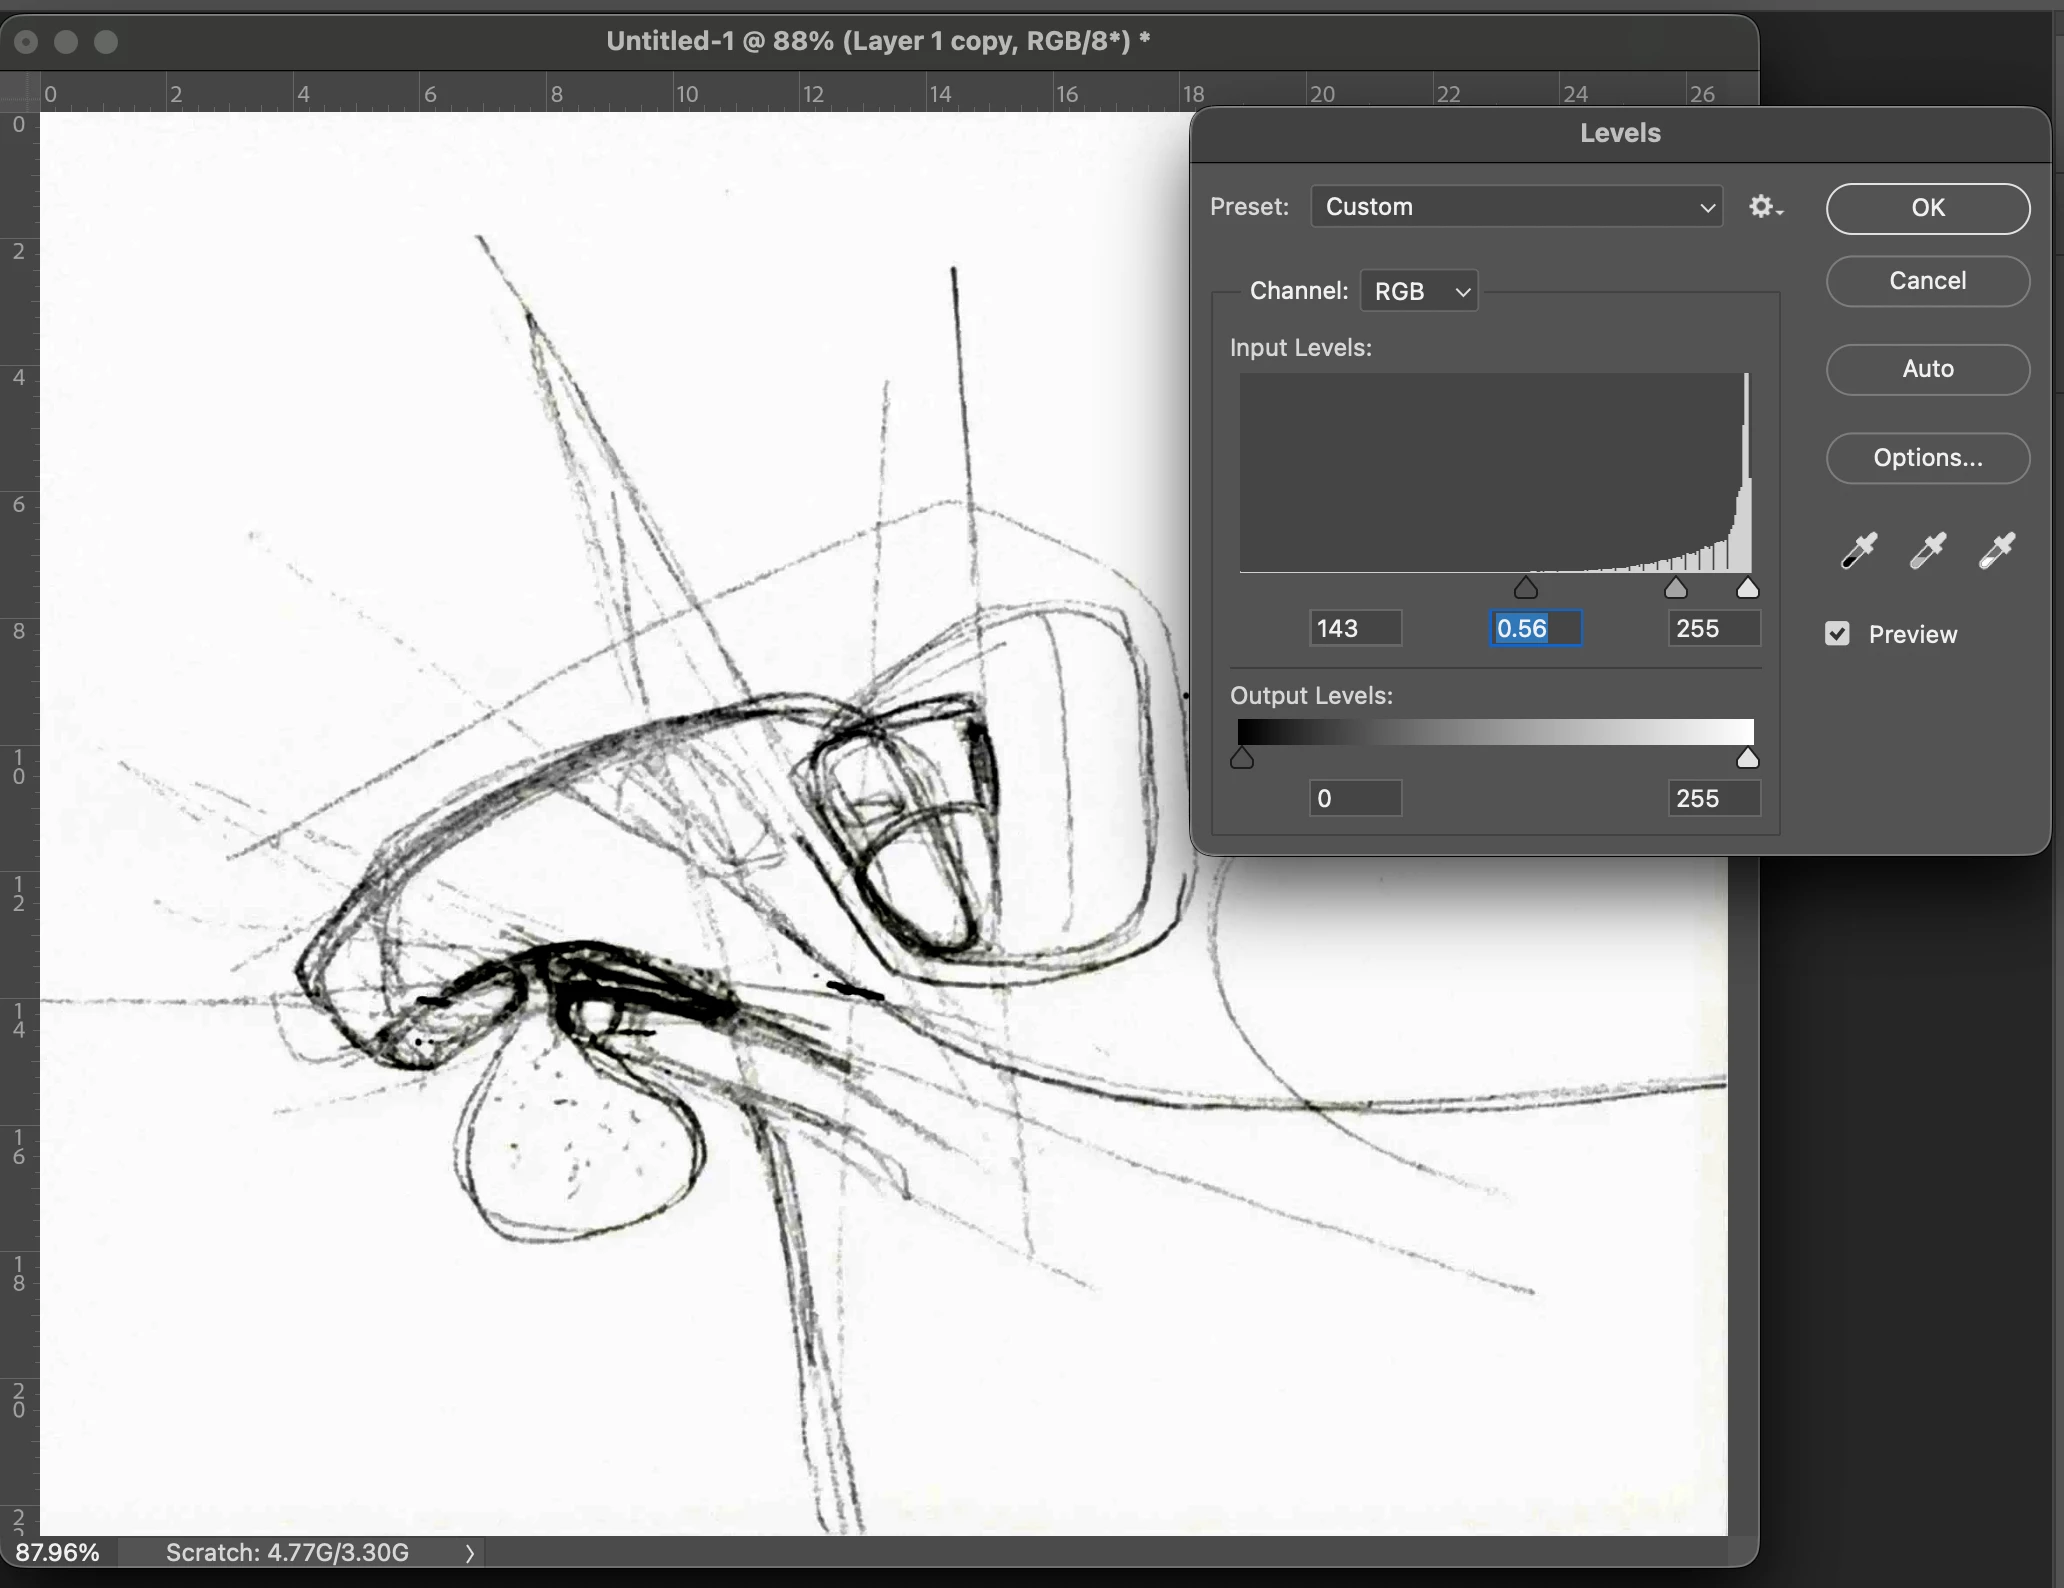Select the gray point eyedropper
This screenshot has height=1588, width=2064.
(x=1927, y=550)
